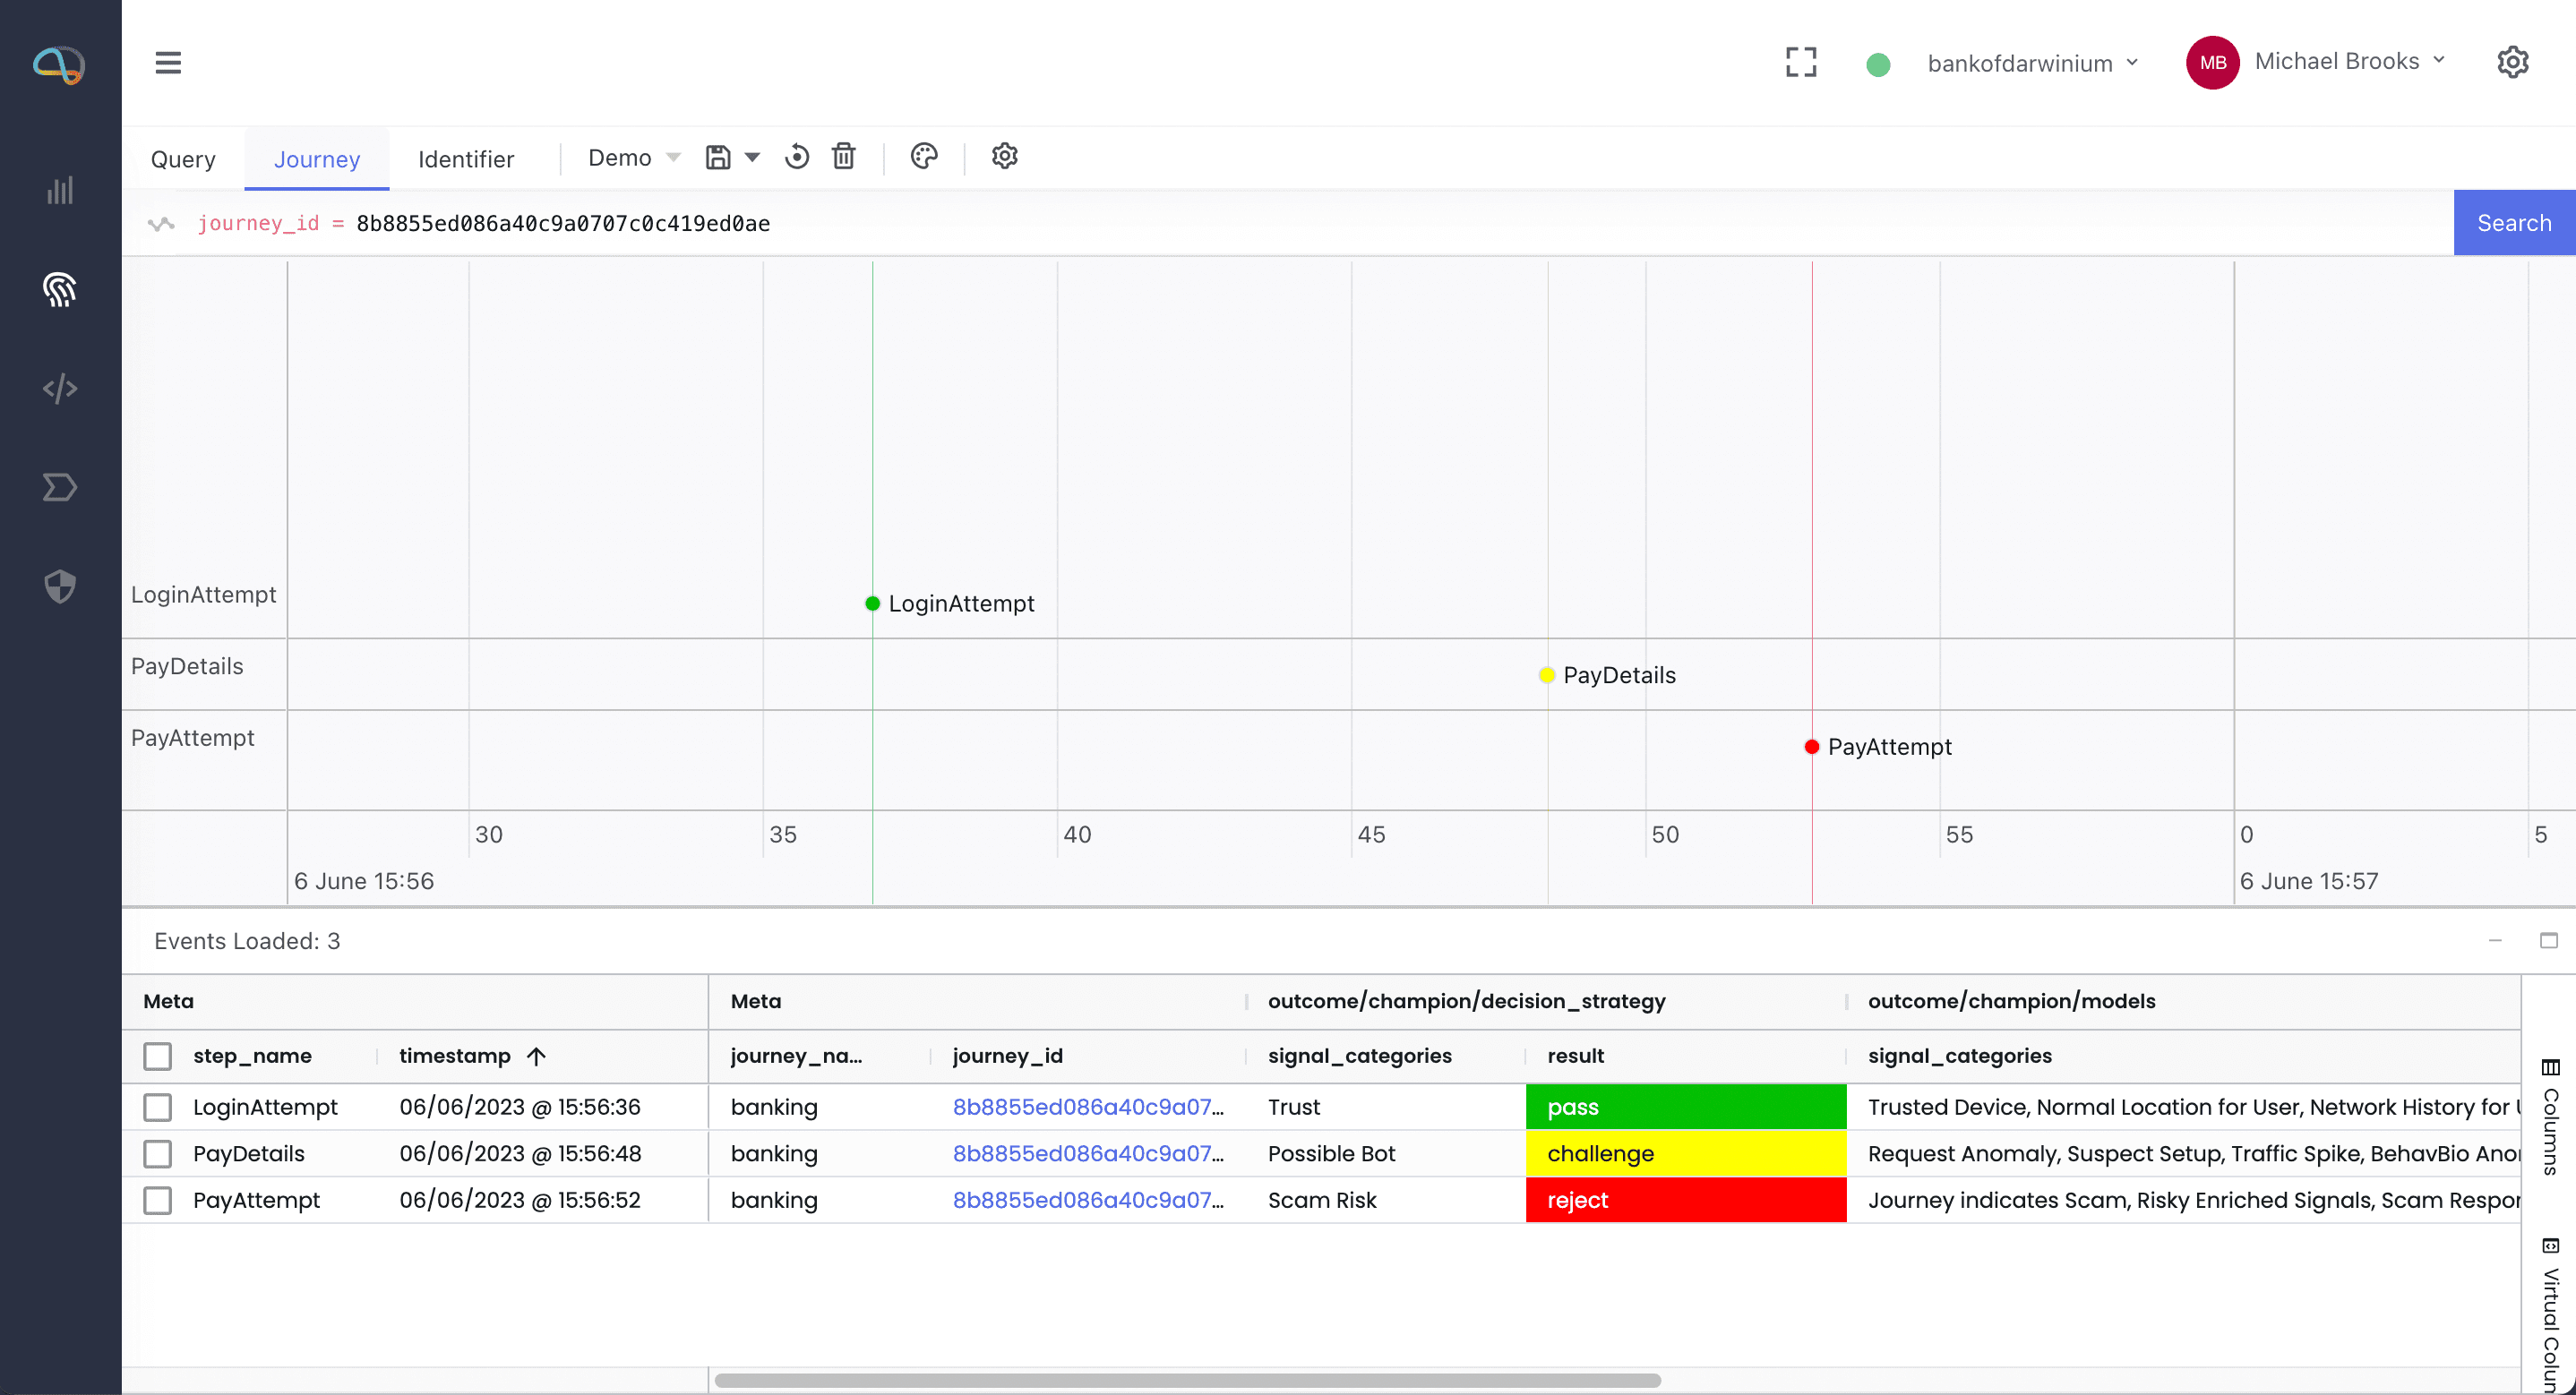Click the trash delete icon

(844, 157)
